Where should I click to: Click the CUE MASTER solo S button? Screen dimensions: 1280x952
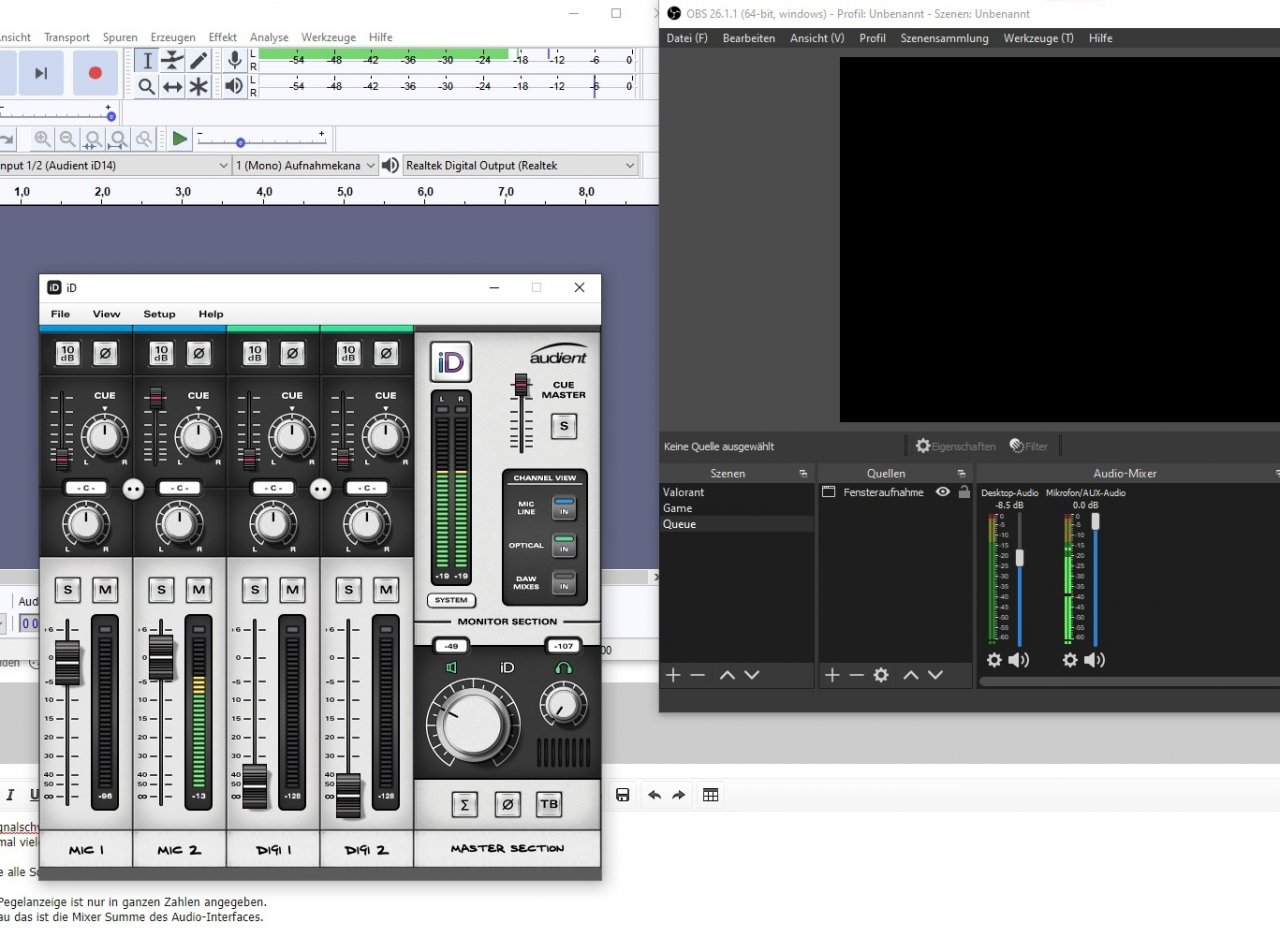(563, 426)
